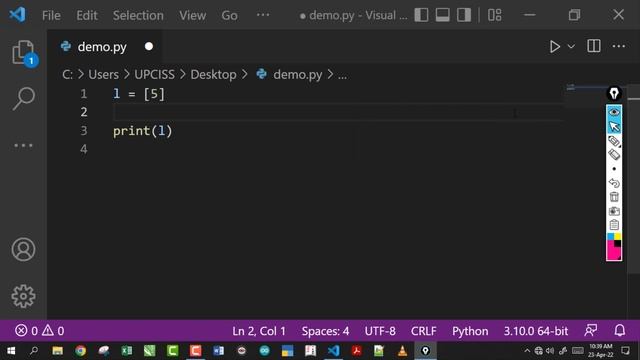Open the feedback icon in status bar
This screenshot has height=360, width=640.
[591, 330]
